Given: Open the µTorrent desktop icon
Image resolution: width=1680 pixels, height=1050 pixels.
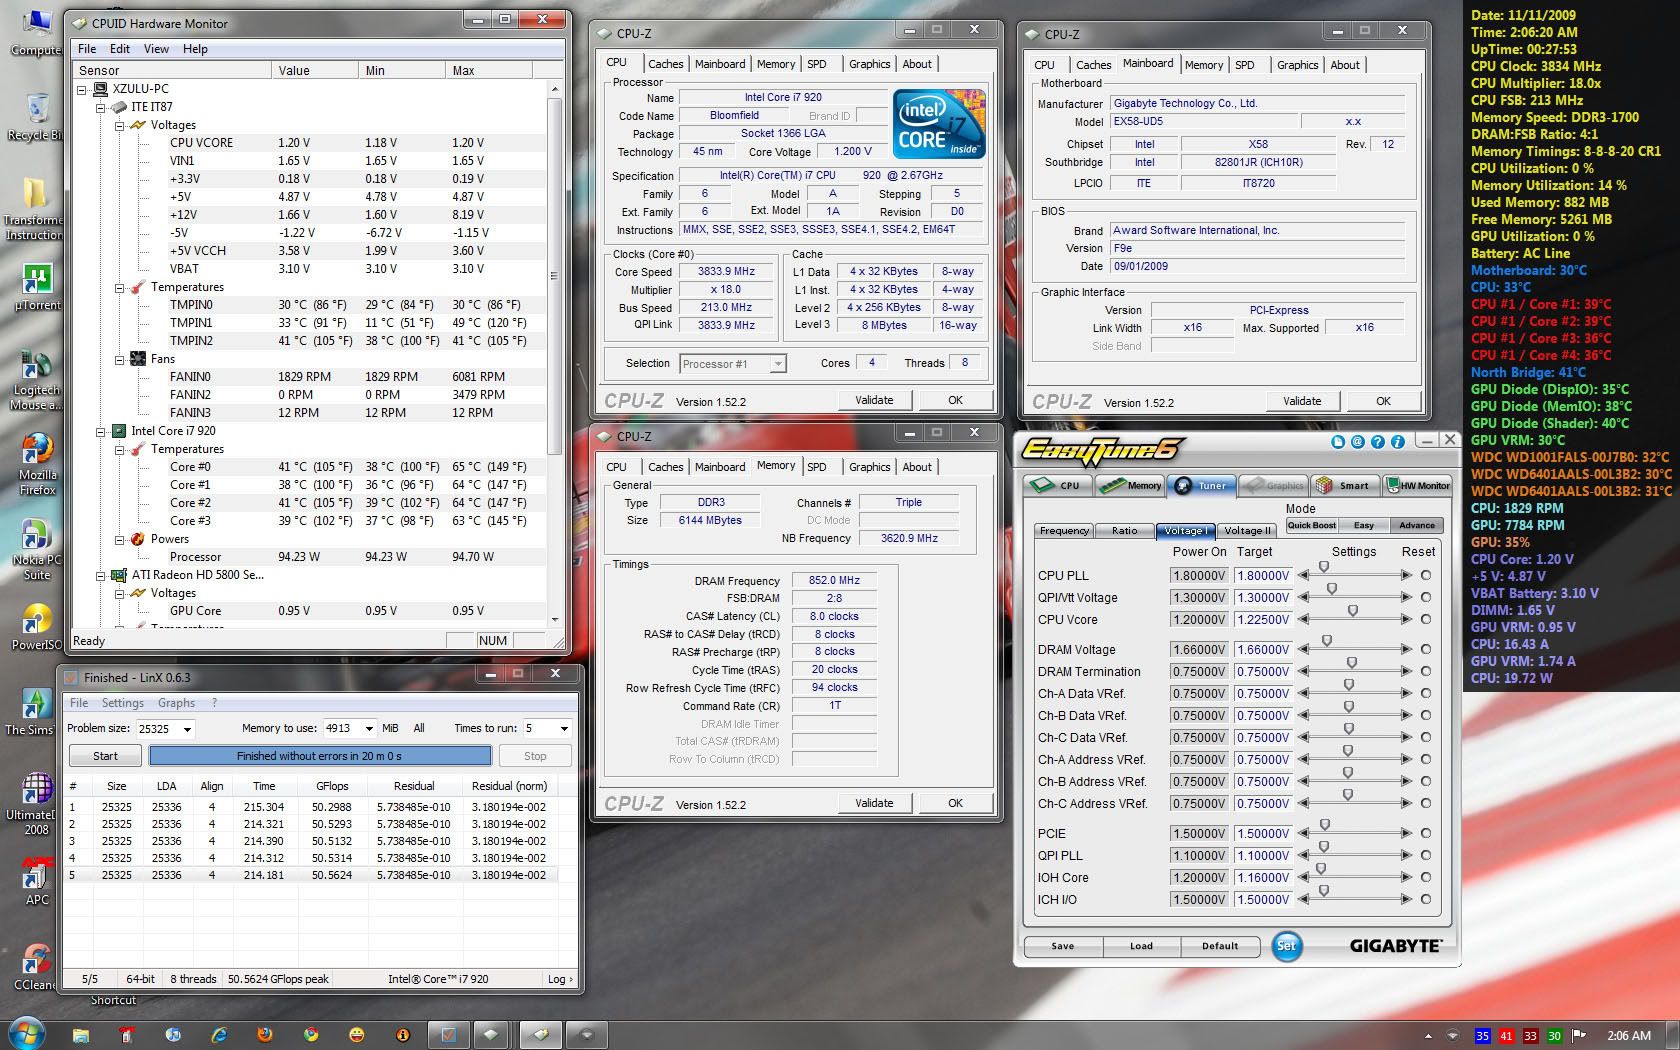Looking at the screenshot, I should tap(36, 288).
